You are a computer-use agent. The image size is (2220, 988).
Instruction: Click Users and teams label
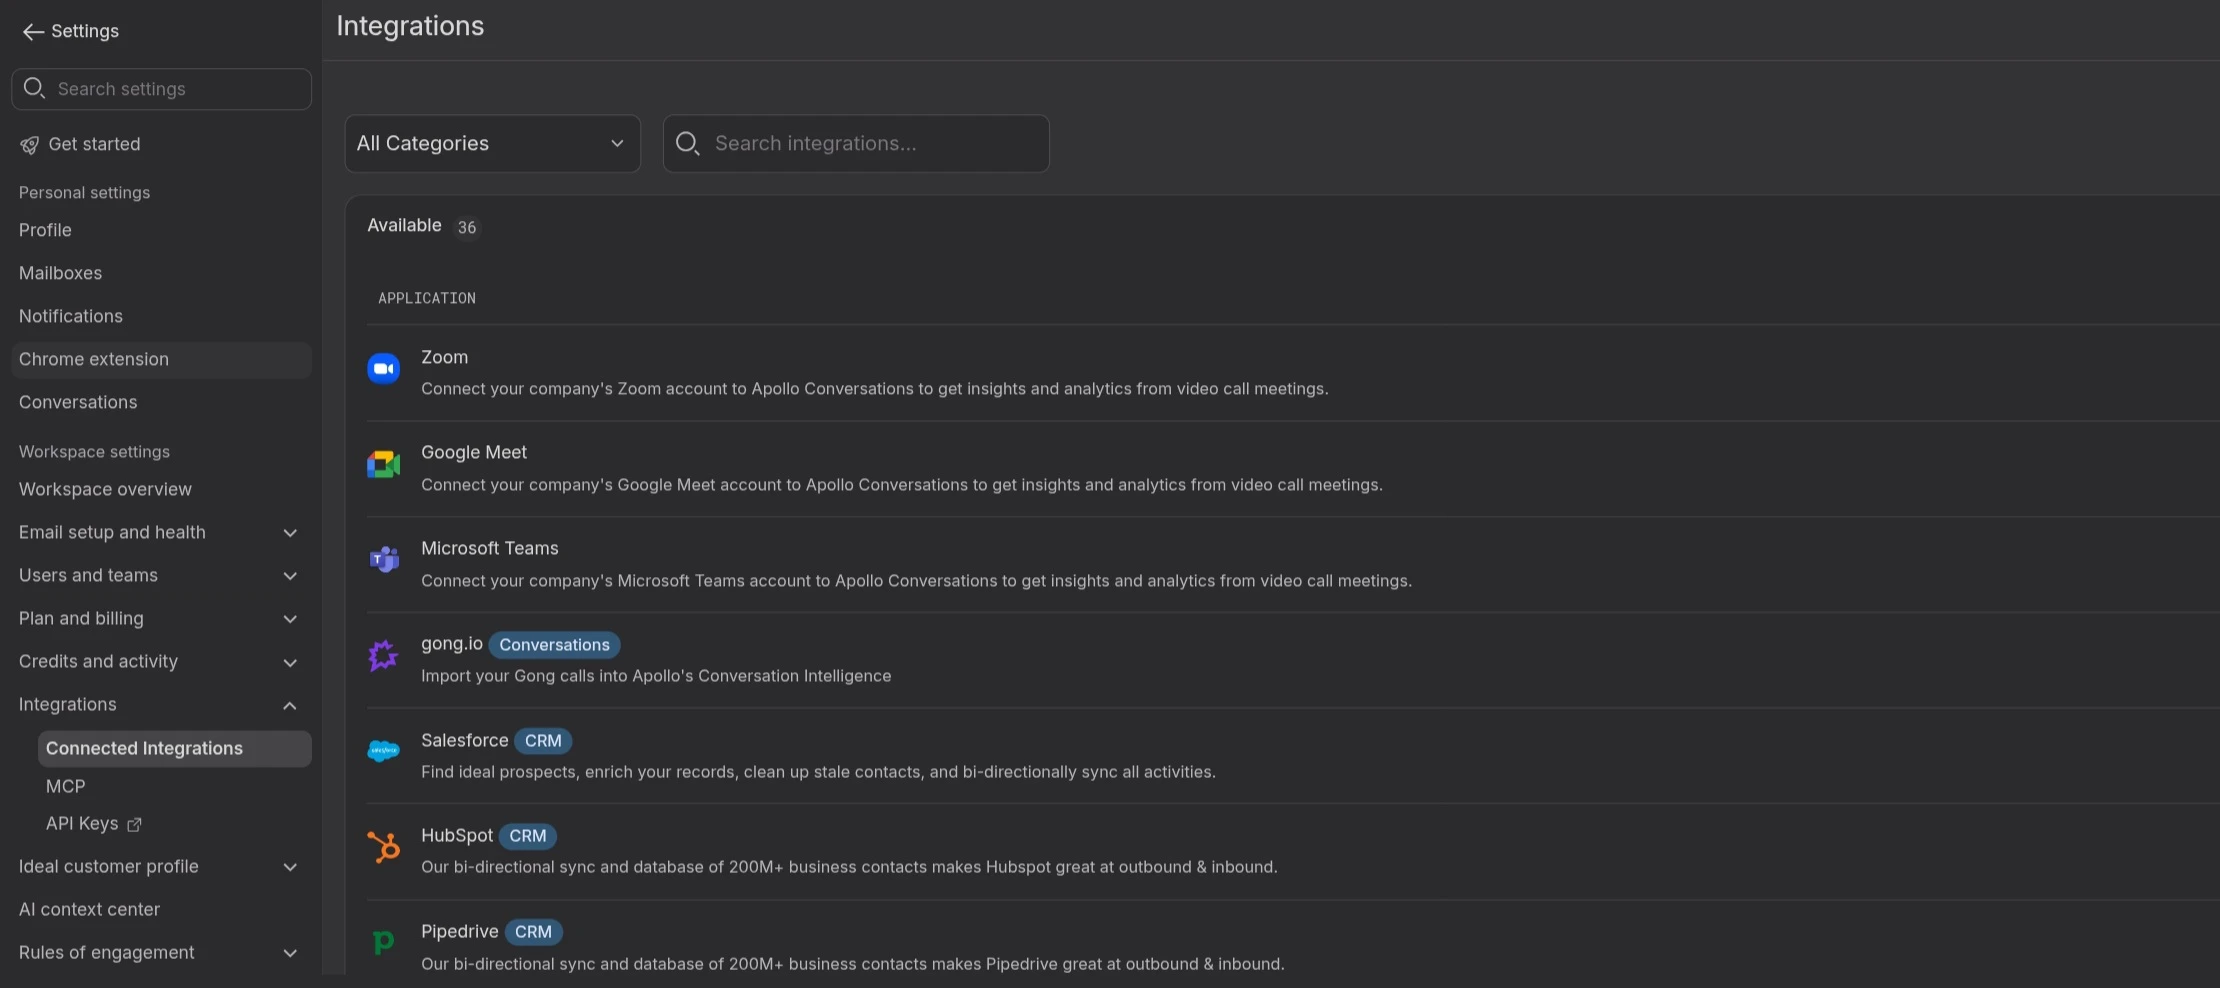88,575
